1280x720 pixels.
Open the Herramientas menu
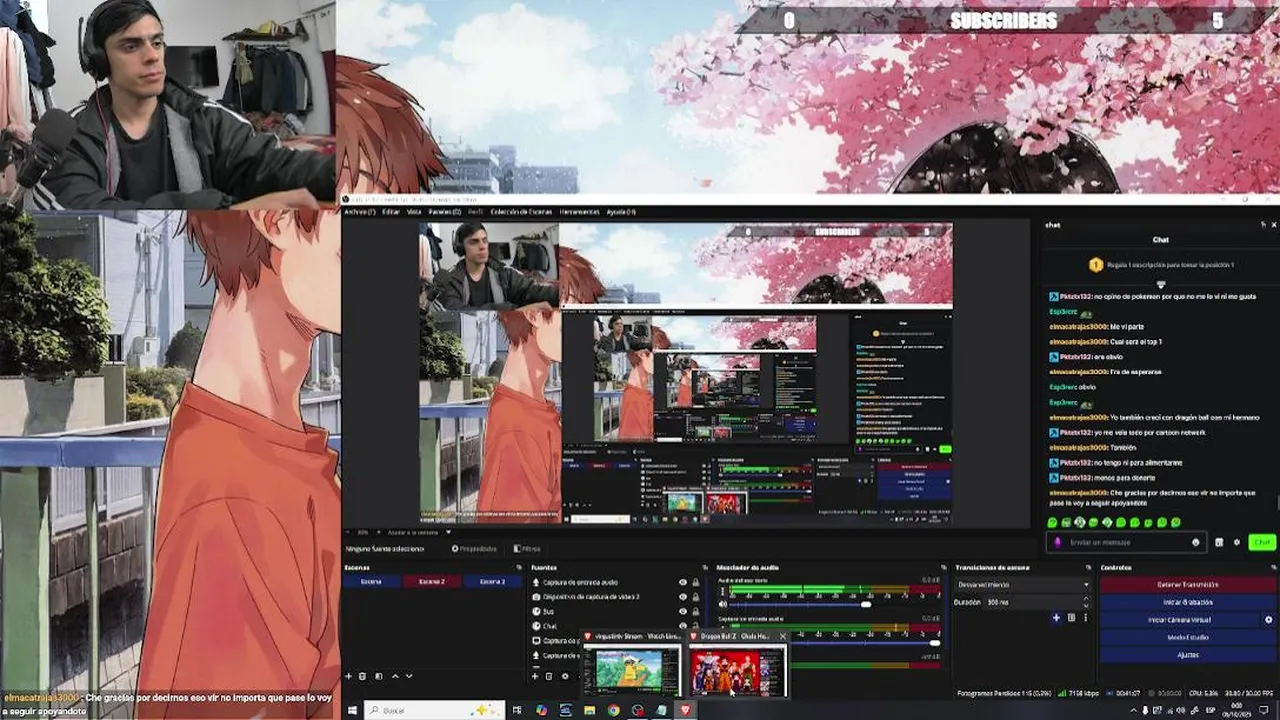point(579,212)
